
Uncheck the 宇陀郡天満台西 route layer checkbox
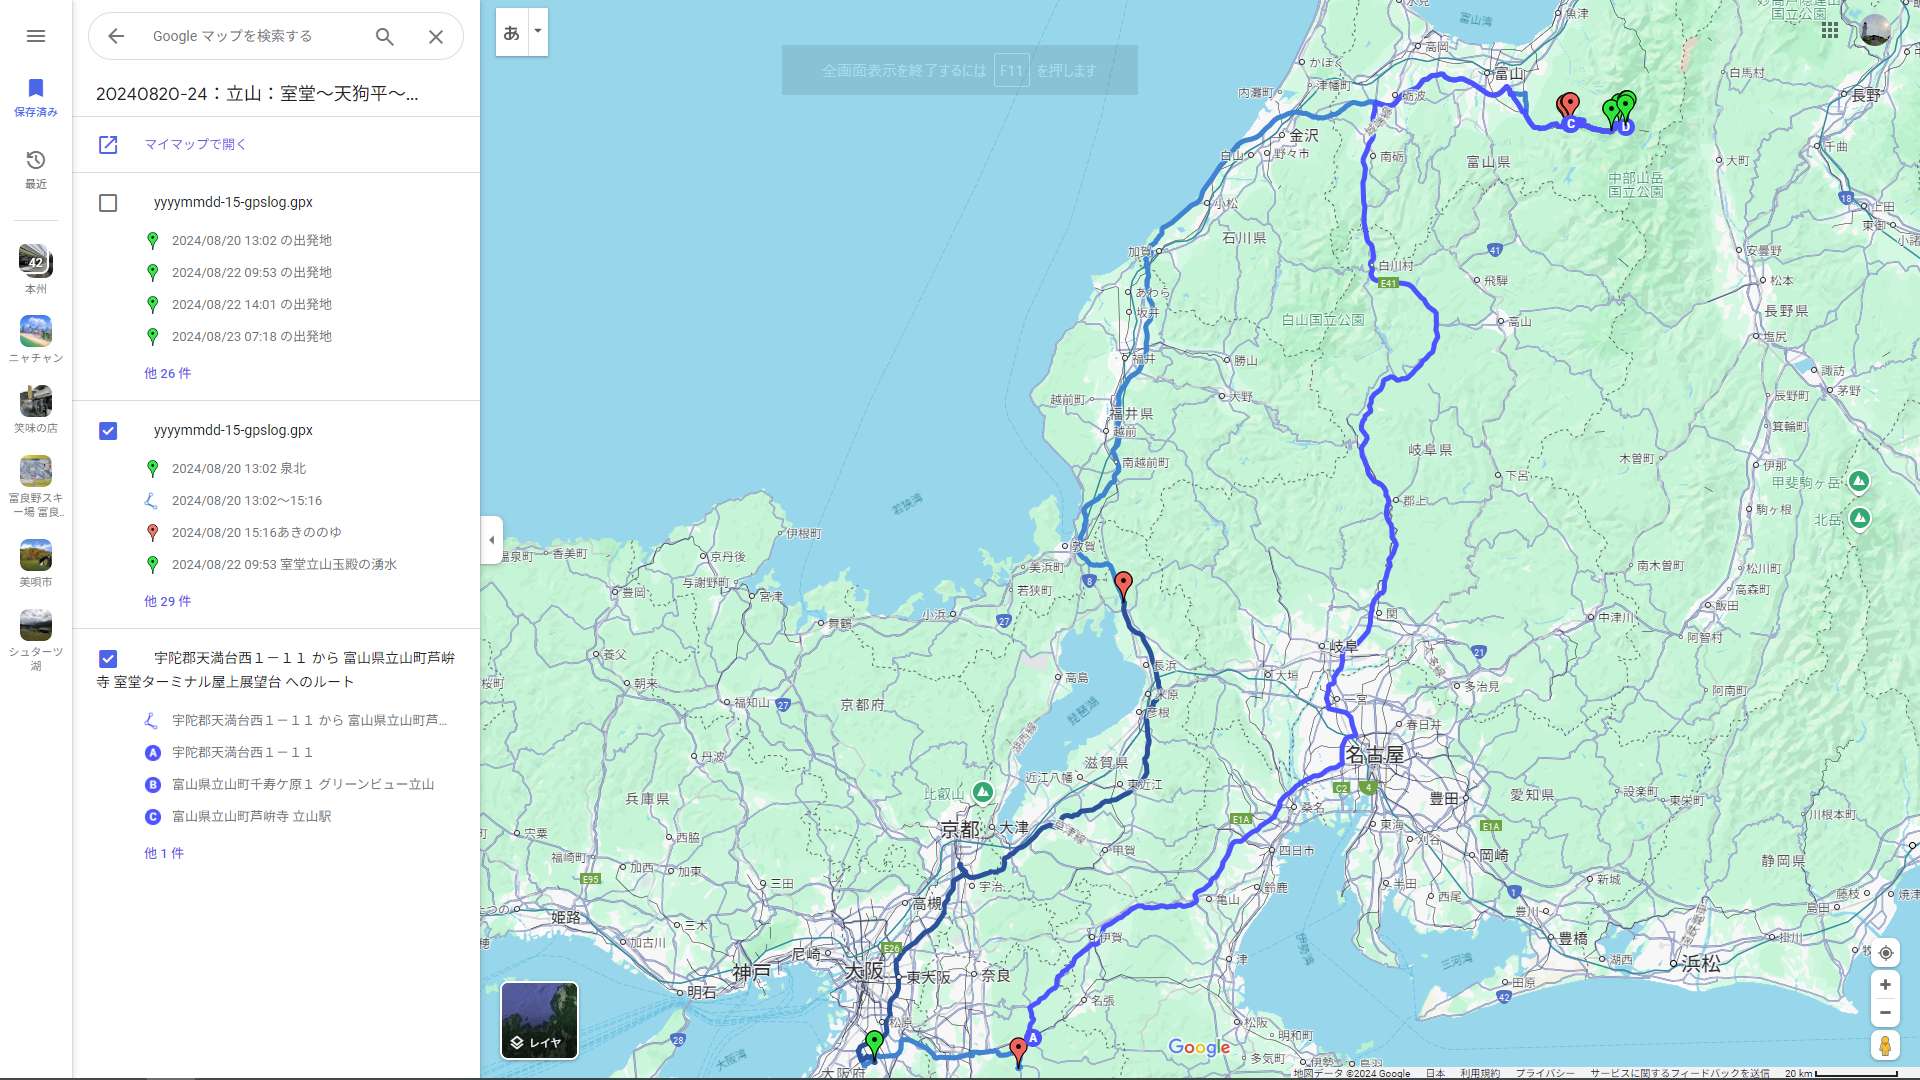point(108,659)
